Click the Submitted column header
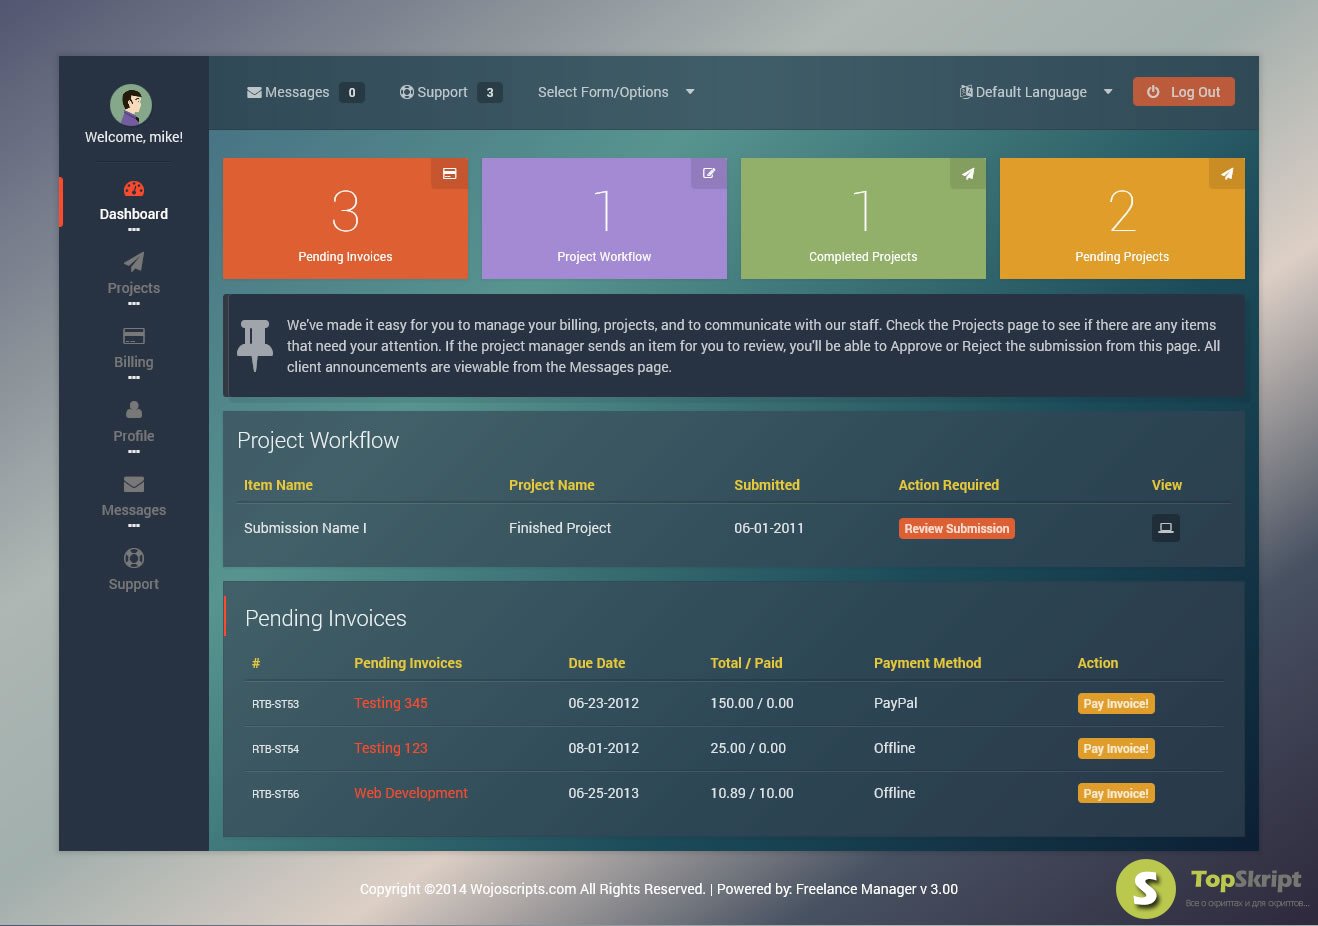The height and width of the screenshot is (926, 1318). tap(767, 485)
